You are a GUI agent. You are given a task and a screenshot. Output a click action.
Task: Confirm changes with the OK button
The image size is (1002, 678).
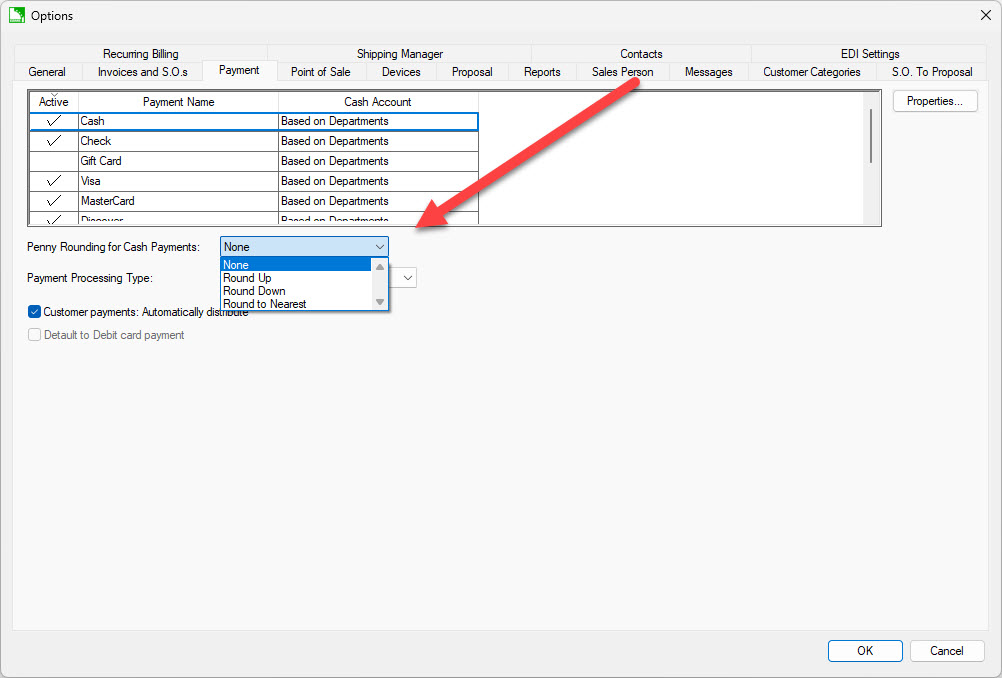[865, 651]
